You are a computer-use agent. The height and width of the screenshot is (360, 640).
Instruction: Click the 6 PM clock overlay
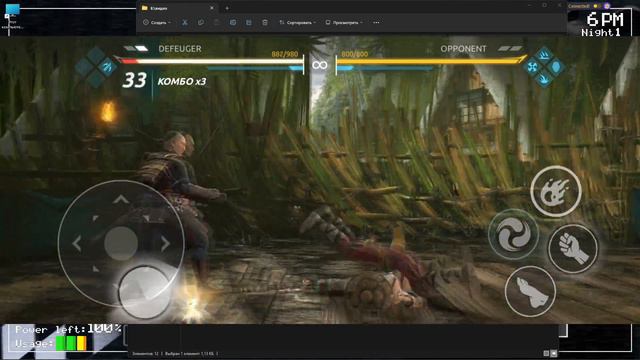pyautogui.click(x=605, y=19)
